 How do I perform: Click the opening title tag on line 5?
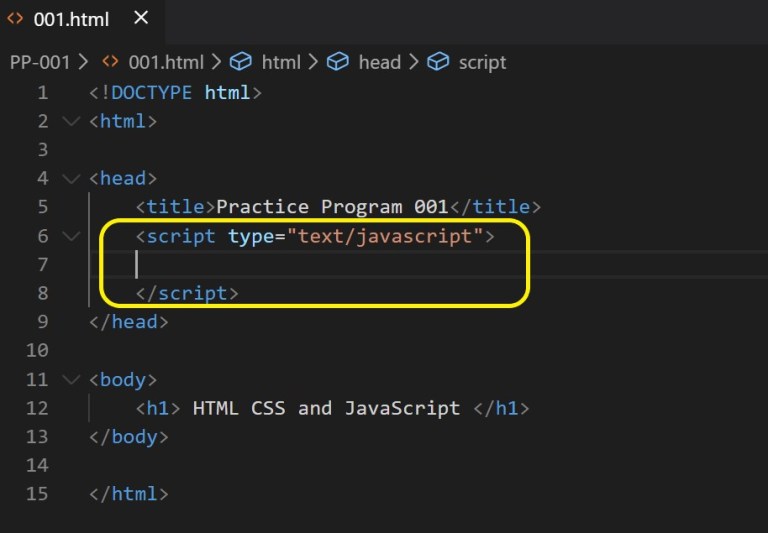pyautogui.click(x=175, y=207)
